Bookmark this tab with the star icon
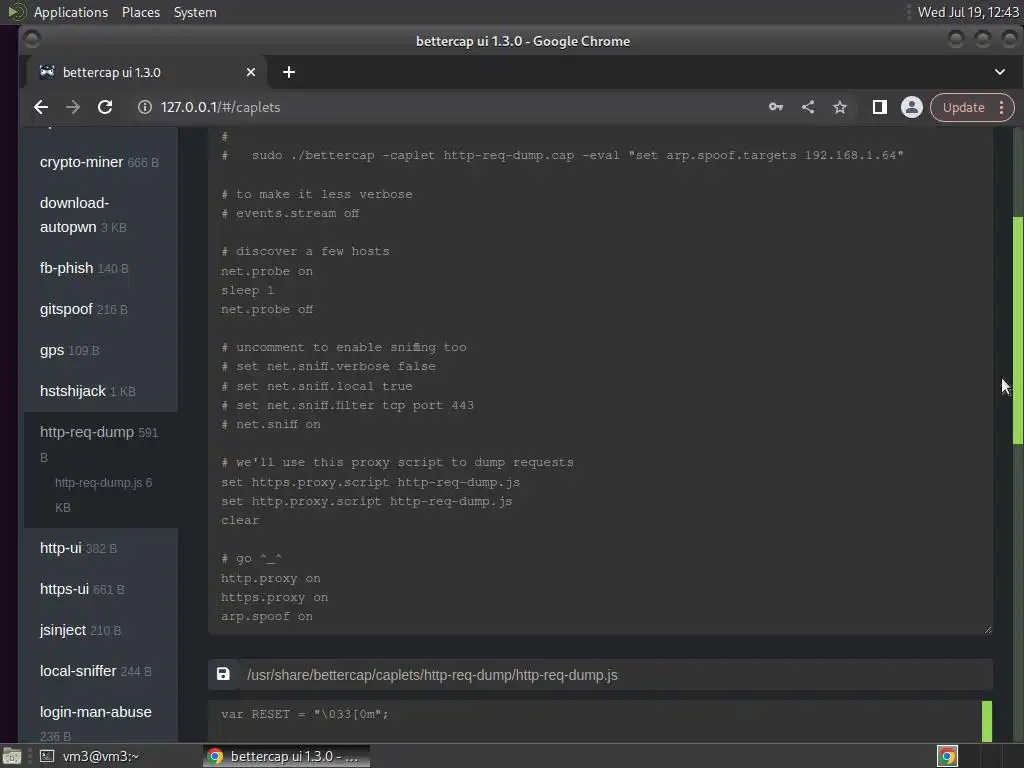The image size is (1024, 768). coord(840,107)
